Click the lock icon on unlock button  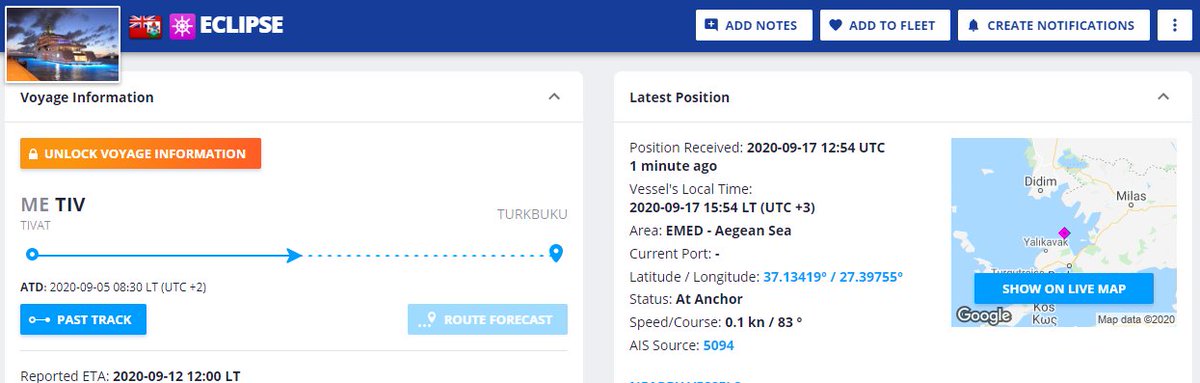coord(33,155)
